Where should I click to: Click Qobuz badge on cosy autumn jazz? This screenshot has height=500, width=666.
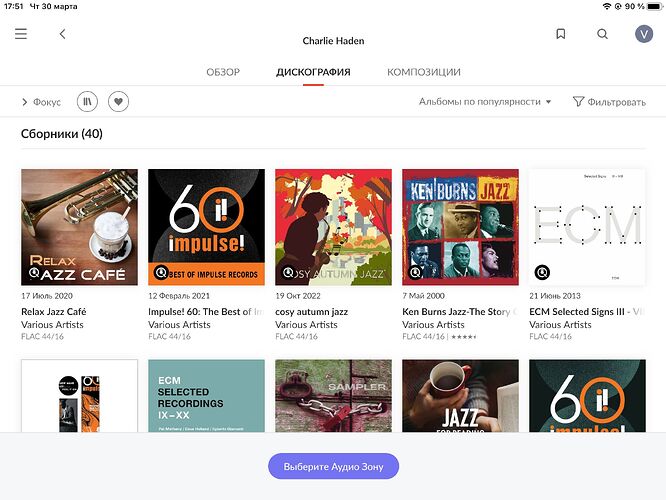(288, 272)
